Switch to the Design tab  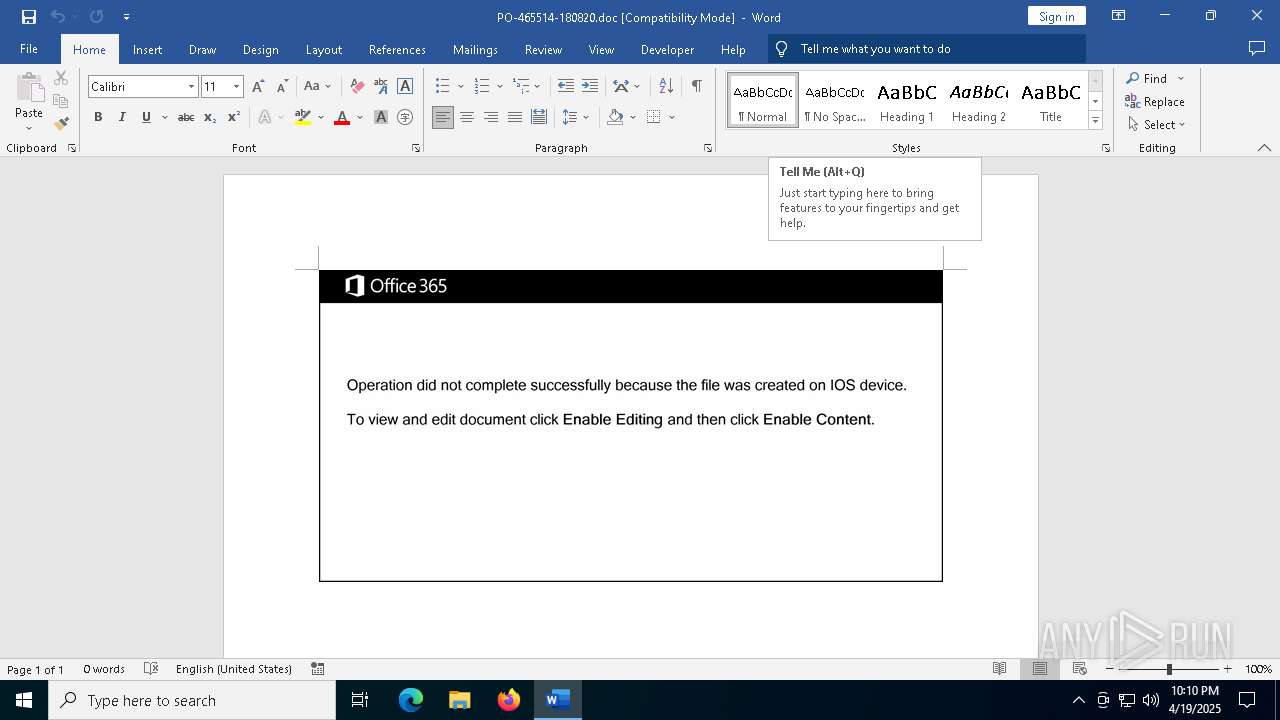coord(260,49)
